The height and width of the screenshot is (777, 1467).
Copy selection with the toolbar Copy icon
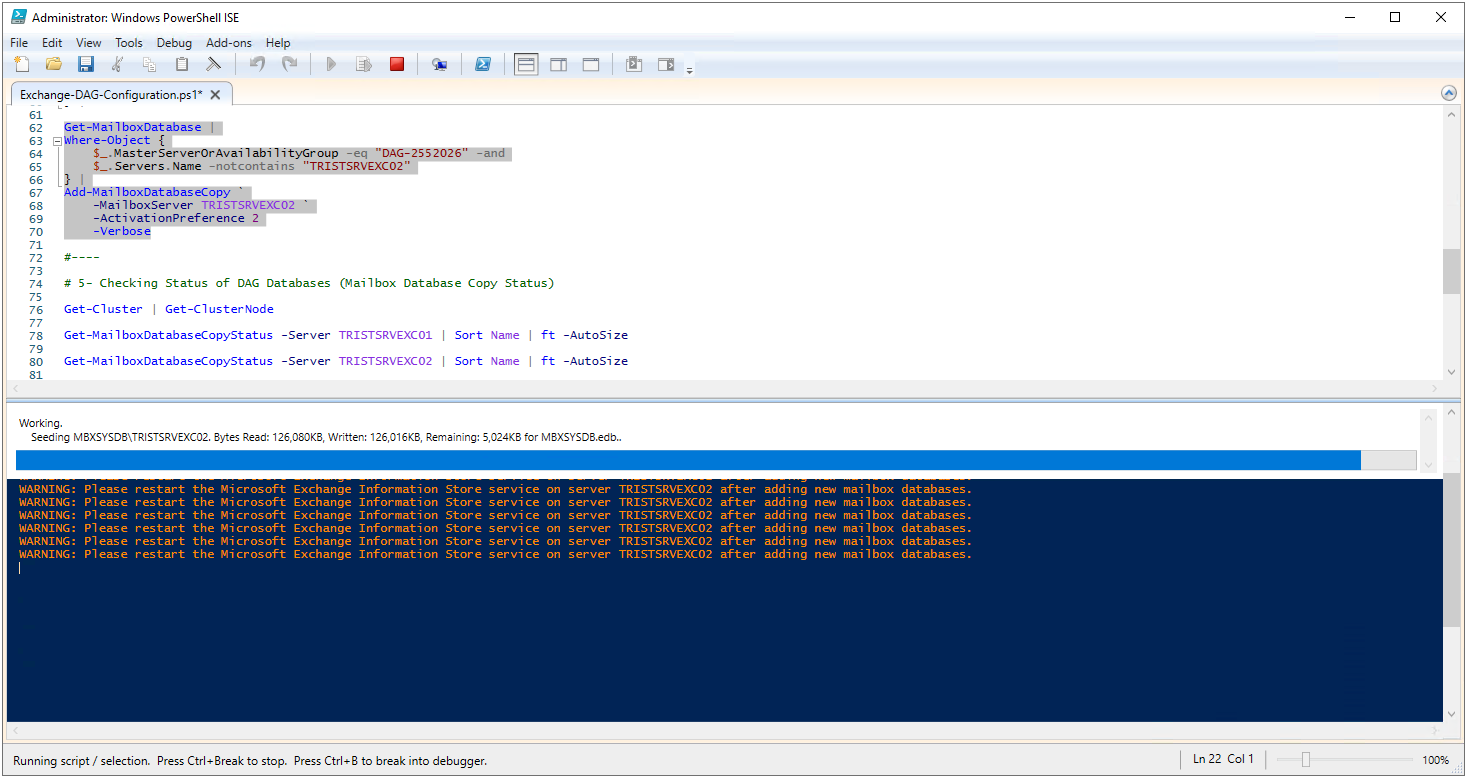[150, 64]
